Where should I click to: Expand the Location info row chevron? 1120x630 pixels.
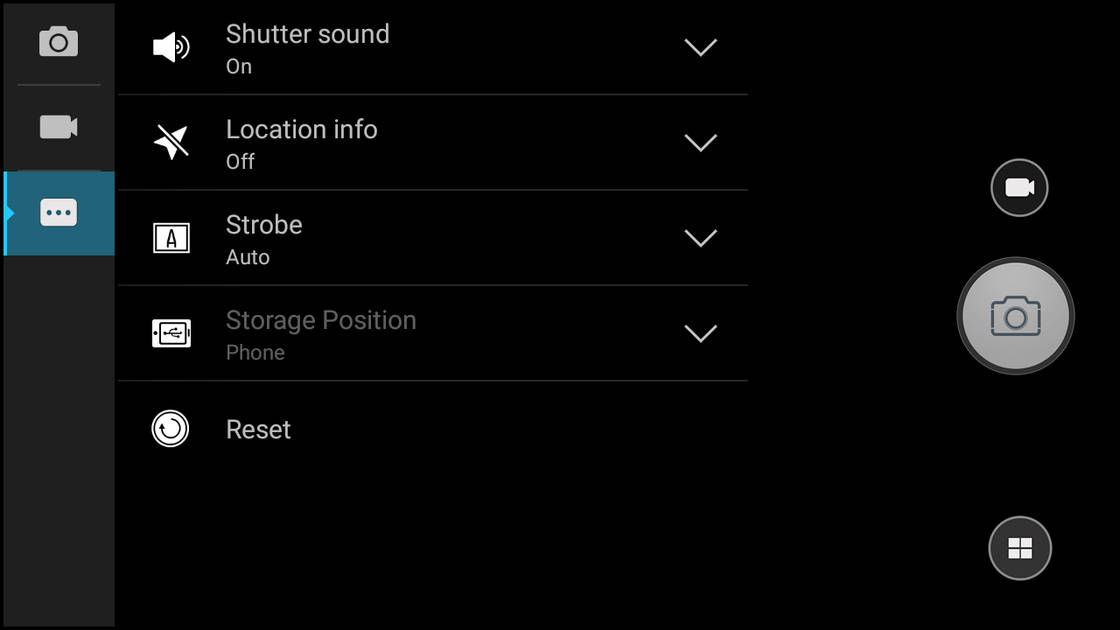pyautogui.click(x=701, y=142)
